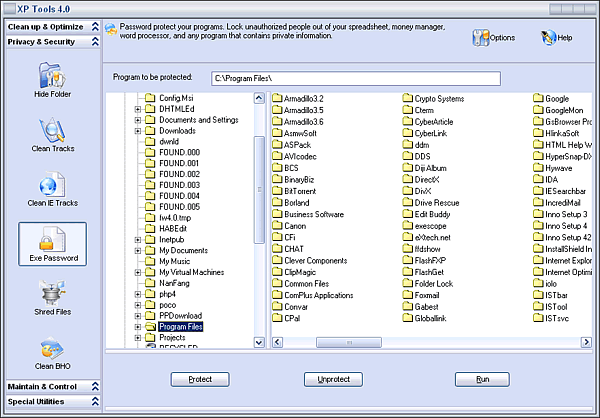The height and width of the screenshot is (418, 600).
Task: Click the folder tree scroll down arrow
Action: pos(259,342)
